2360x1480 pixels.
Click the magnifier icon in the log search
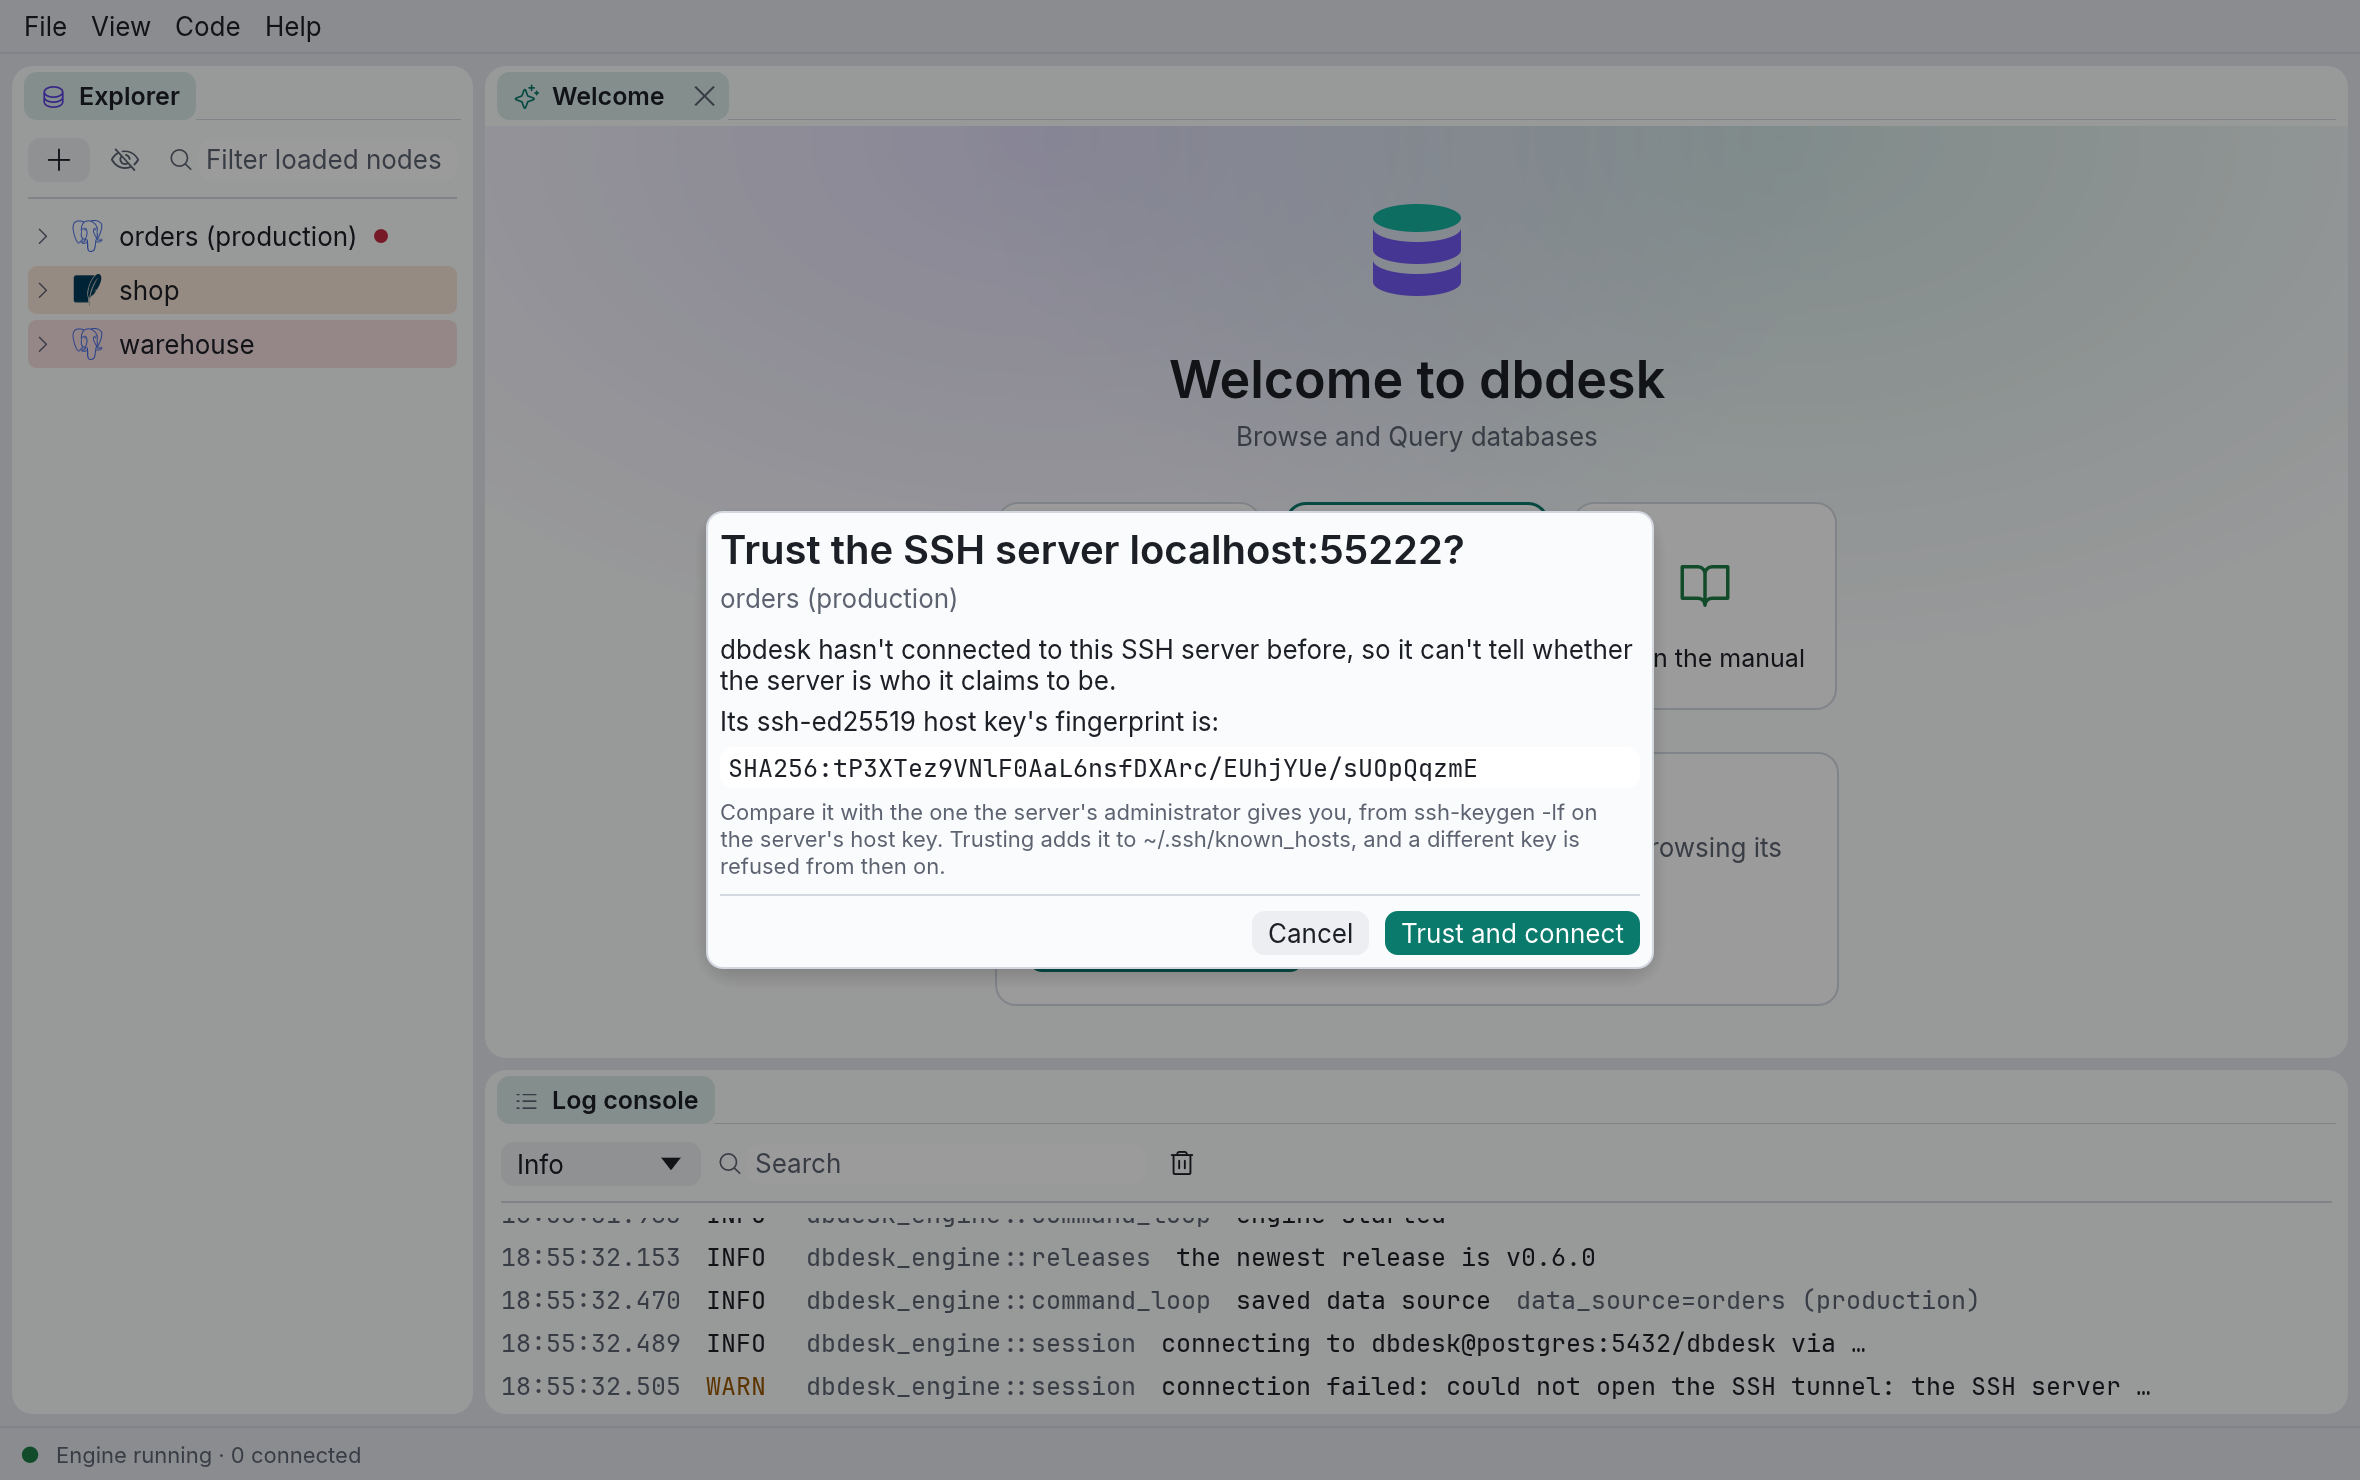[730, 1164]
